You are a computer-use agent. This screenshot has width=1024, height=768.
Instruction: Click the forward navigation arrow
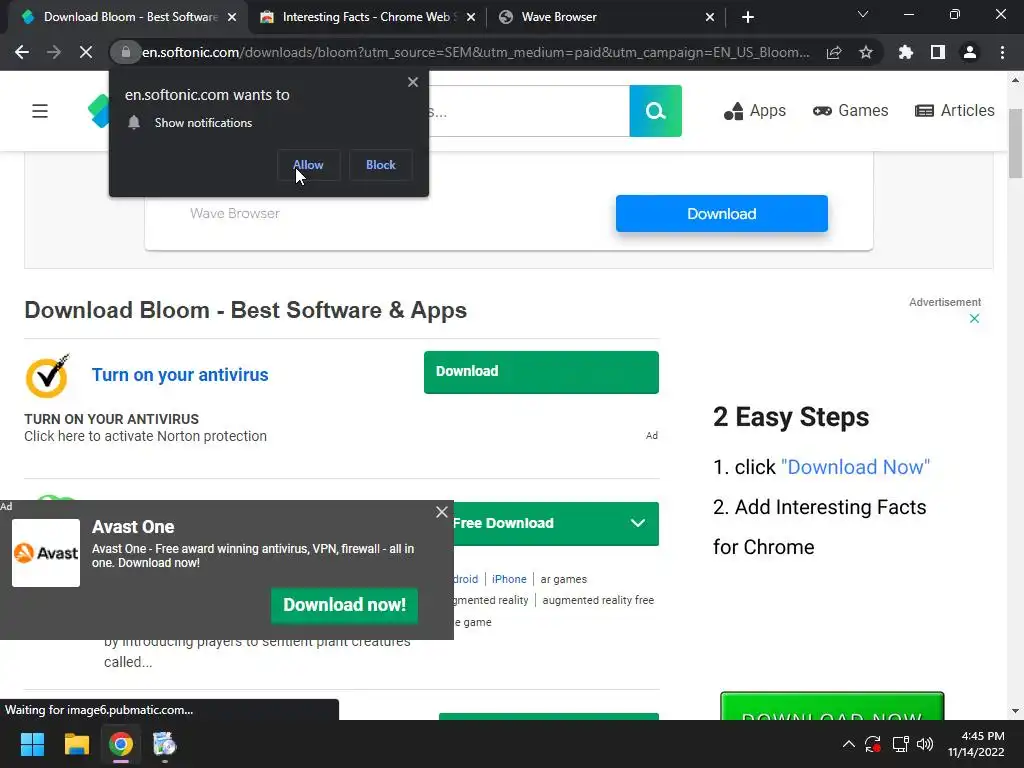(x=54, y=52)
